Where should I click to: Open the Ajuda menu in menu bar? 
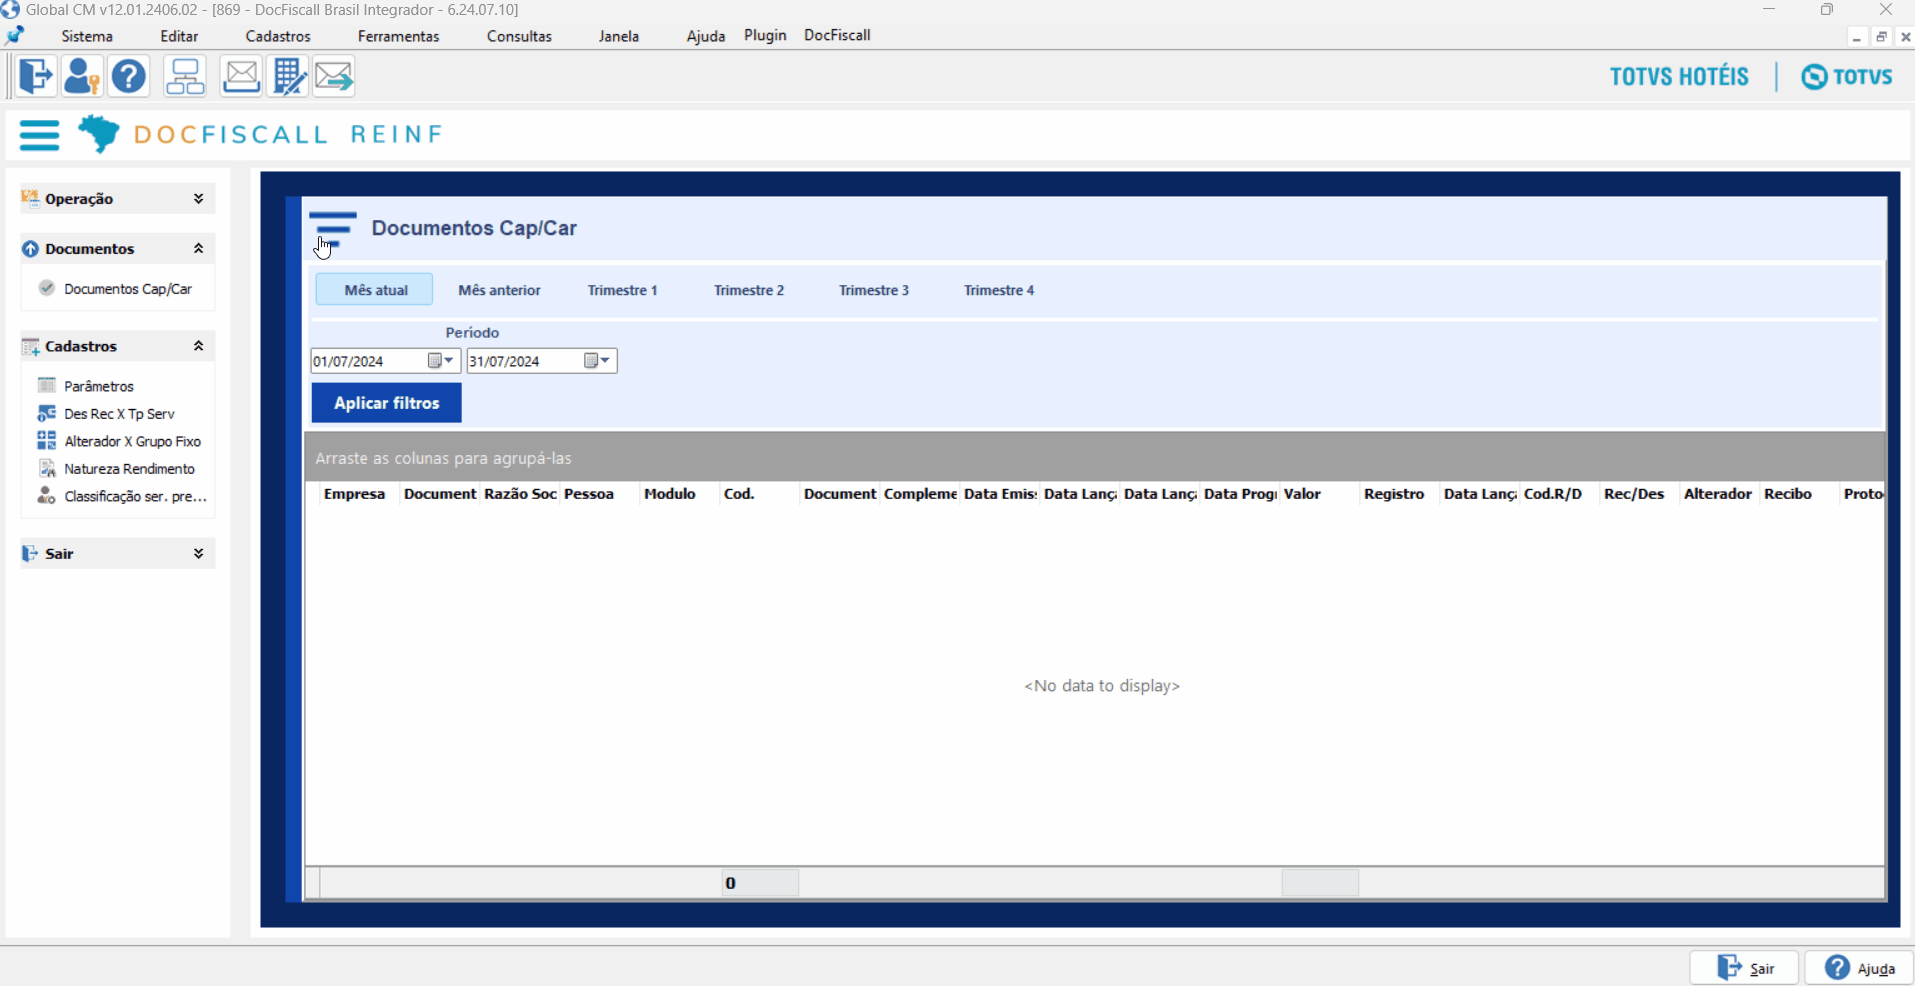[x=706, y=36]
